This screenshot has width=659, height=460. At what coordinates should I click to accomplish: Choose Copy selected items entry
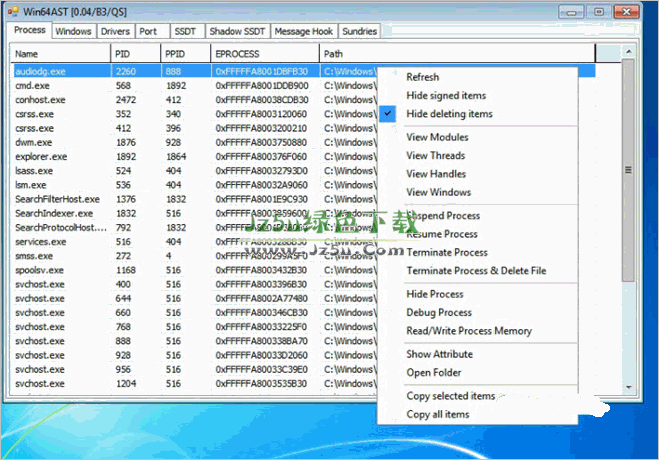(x=477, y=396)
